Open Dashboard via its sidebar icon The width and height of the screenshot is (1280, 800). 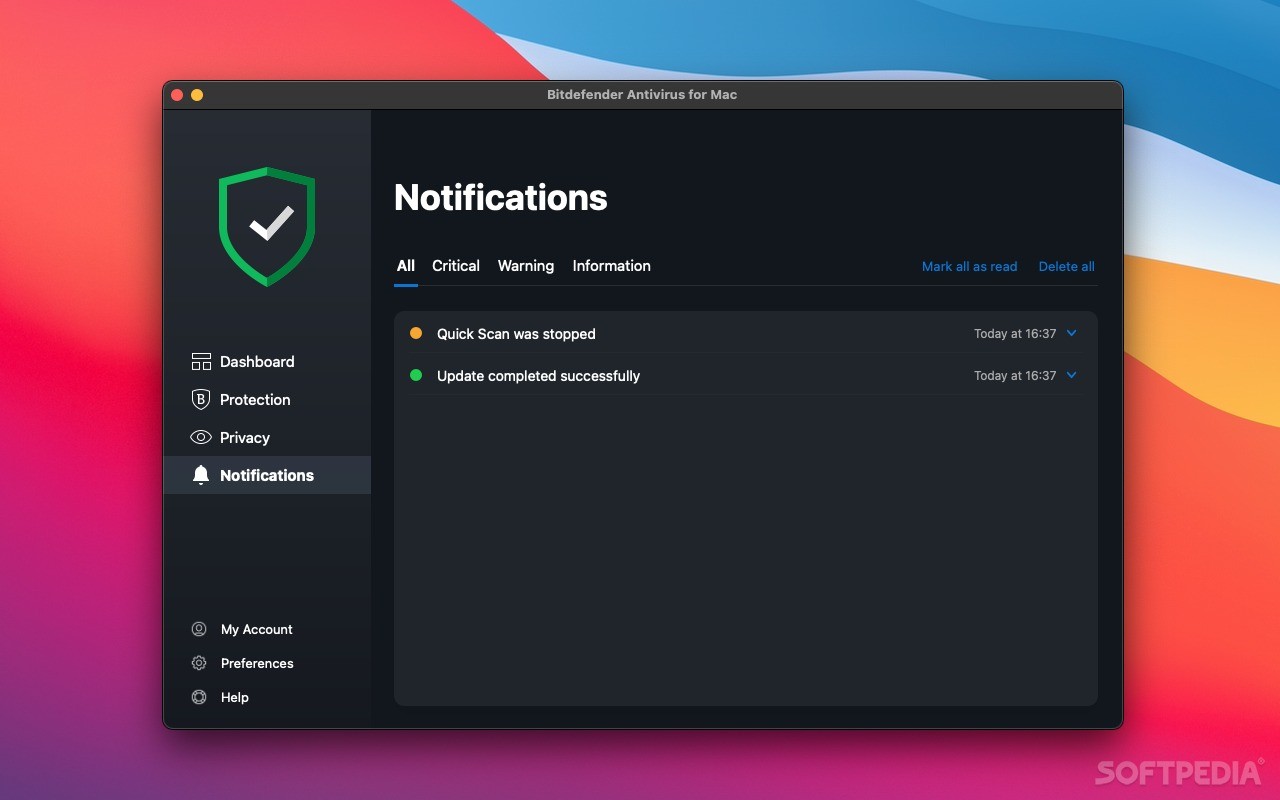pos(201,362)
